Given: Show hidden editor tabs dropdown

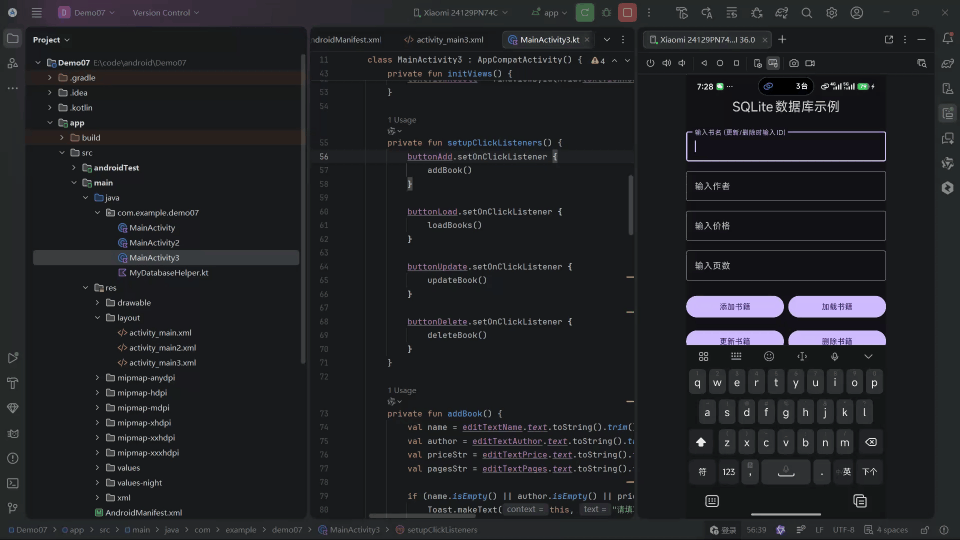Looking at the screenshot, I should 607,40.
